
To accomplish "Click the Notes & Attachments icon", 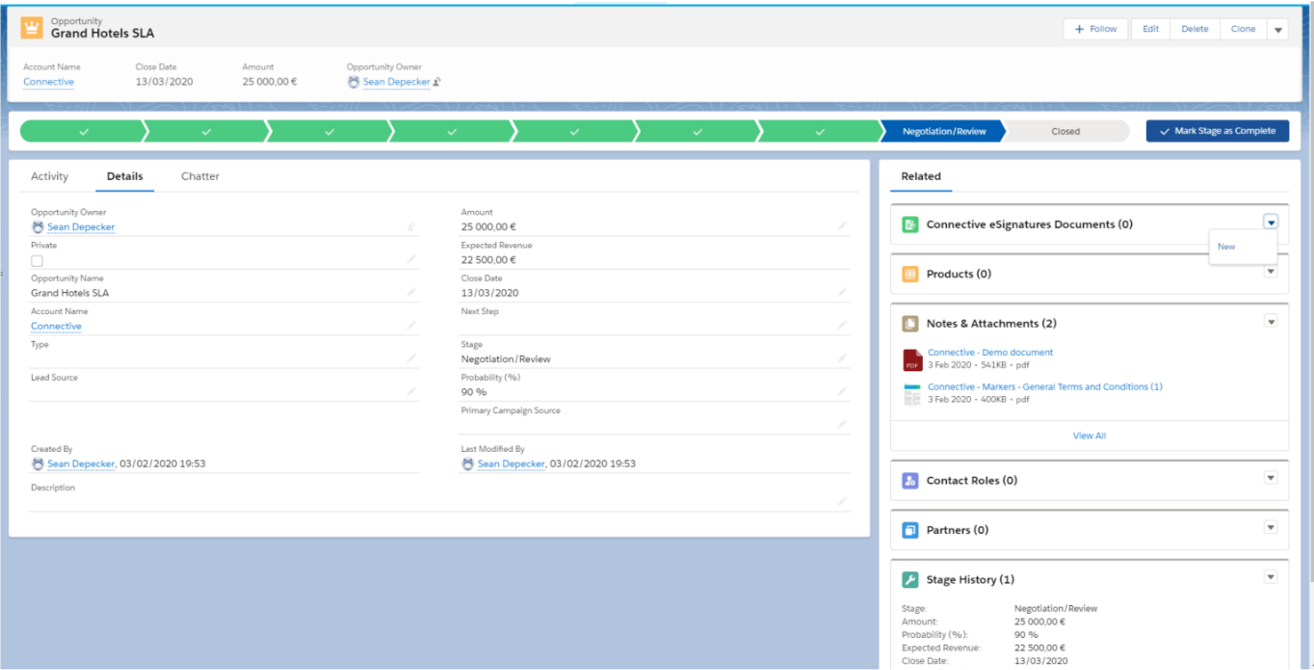I will (910, 324).
